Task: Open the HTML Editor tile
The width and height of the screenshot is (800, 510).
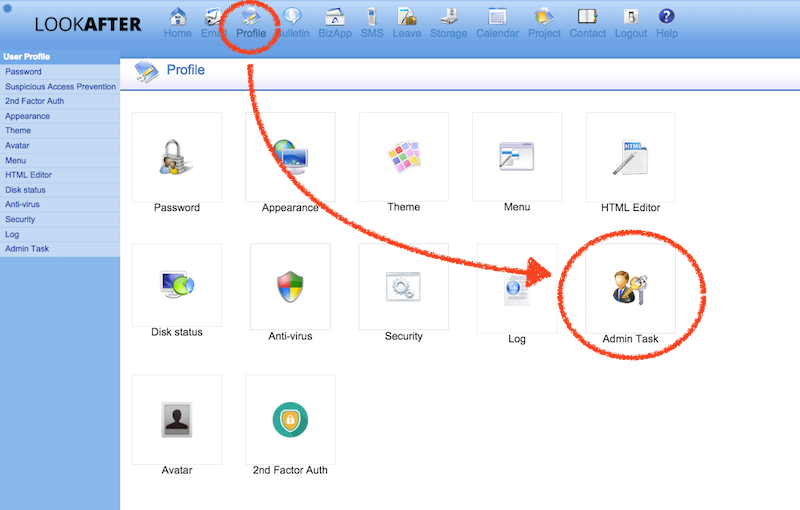Action: point(631,158)
